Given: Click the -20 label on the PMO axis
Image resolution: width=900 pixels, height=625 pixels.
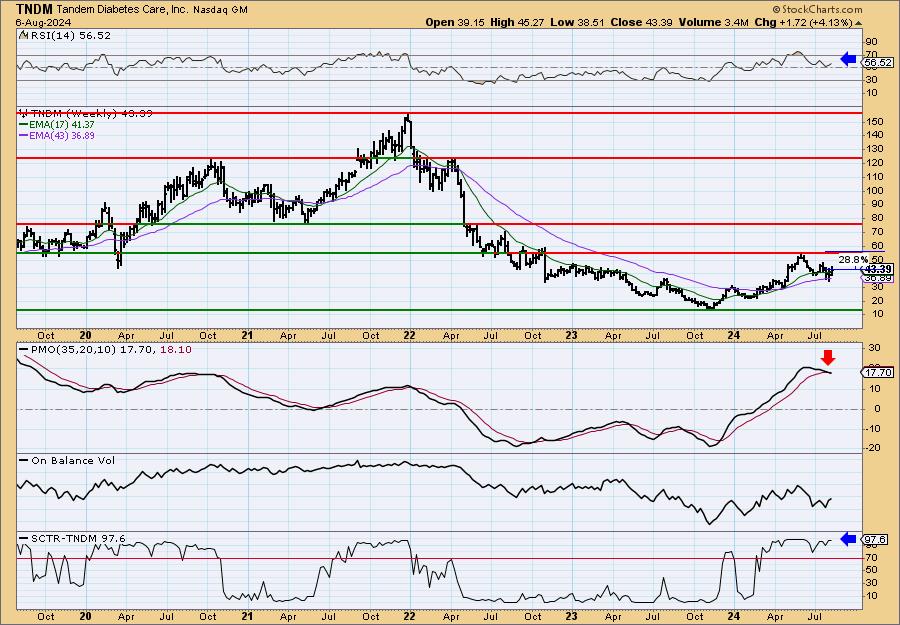Looking at the screenshot, I should pos(872,448).
